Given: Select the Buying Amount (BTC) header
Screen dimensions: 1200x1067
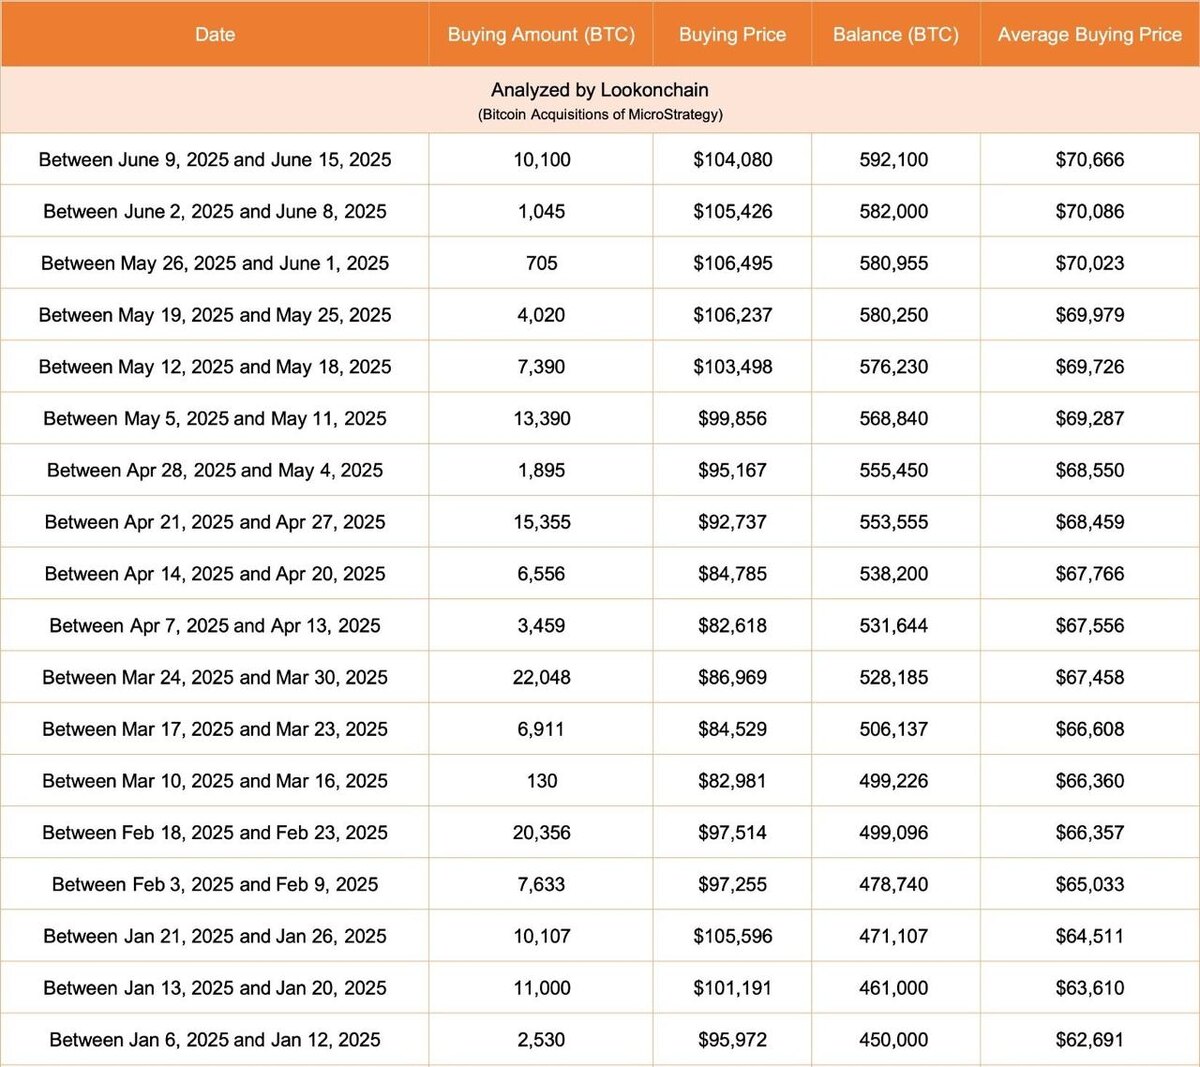Looking at the screenshot, I should (x=541, y=34).
